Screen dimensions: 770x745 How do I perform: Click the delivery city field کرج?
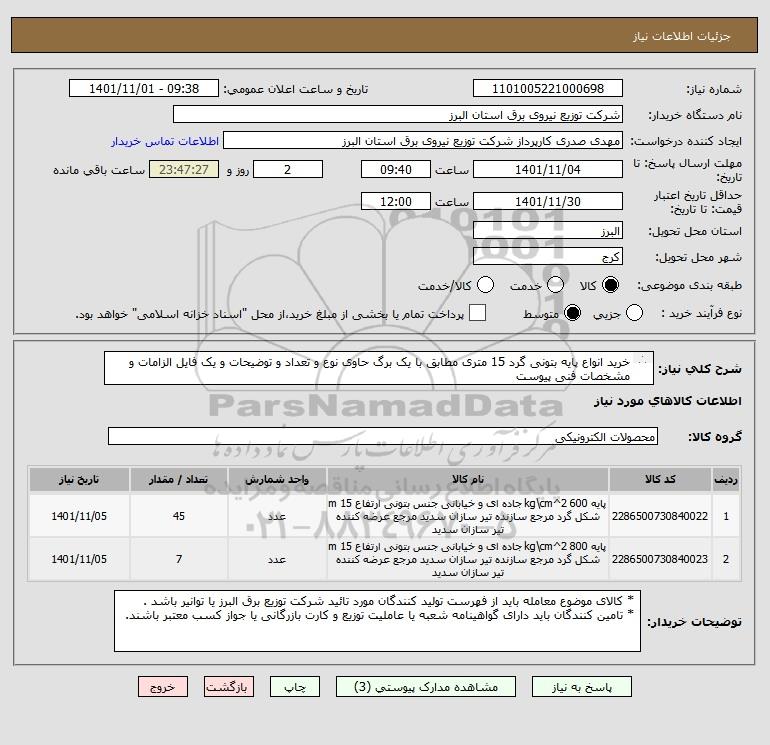click(x=548, y=256)
